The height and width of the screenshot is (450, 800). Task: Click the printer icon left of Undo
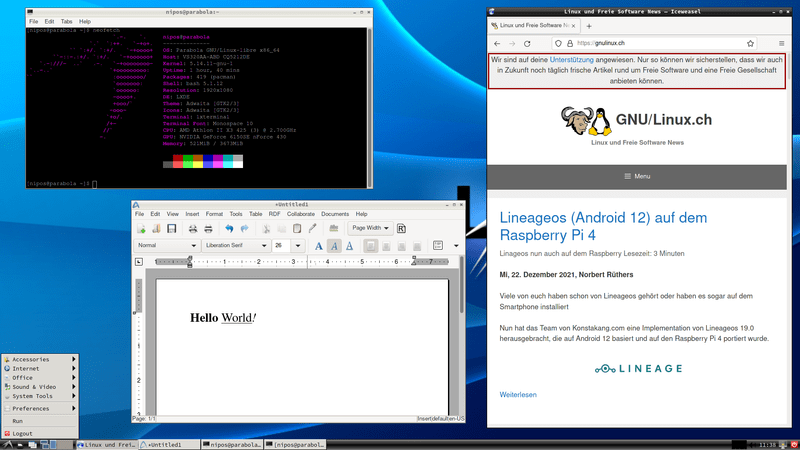click(x=208, y=229)
